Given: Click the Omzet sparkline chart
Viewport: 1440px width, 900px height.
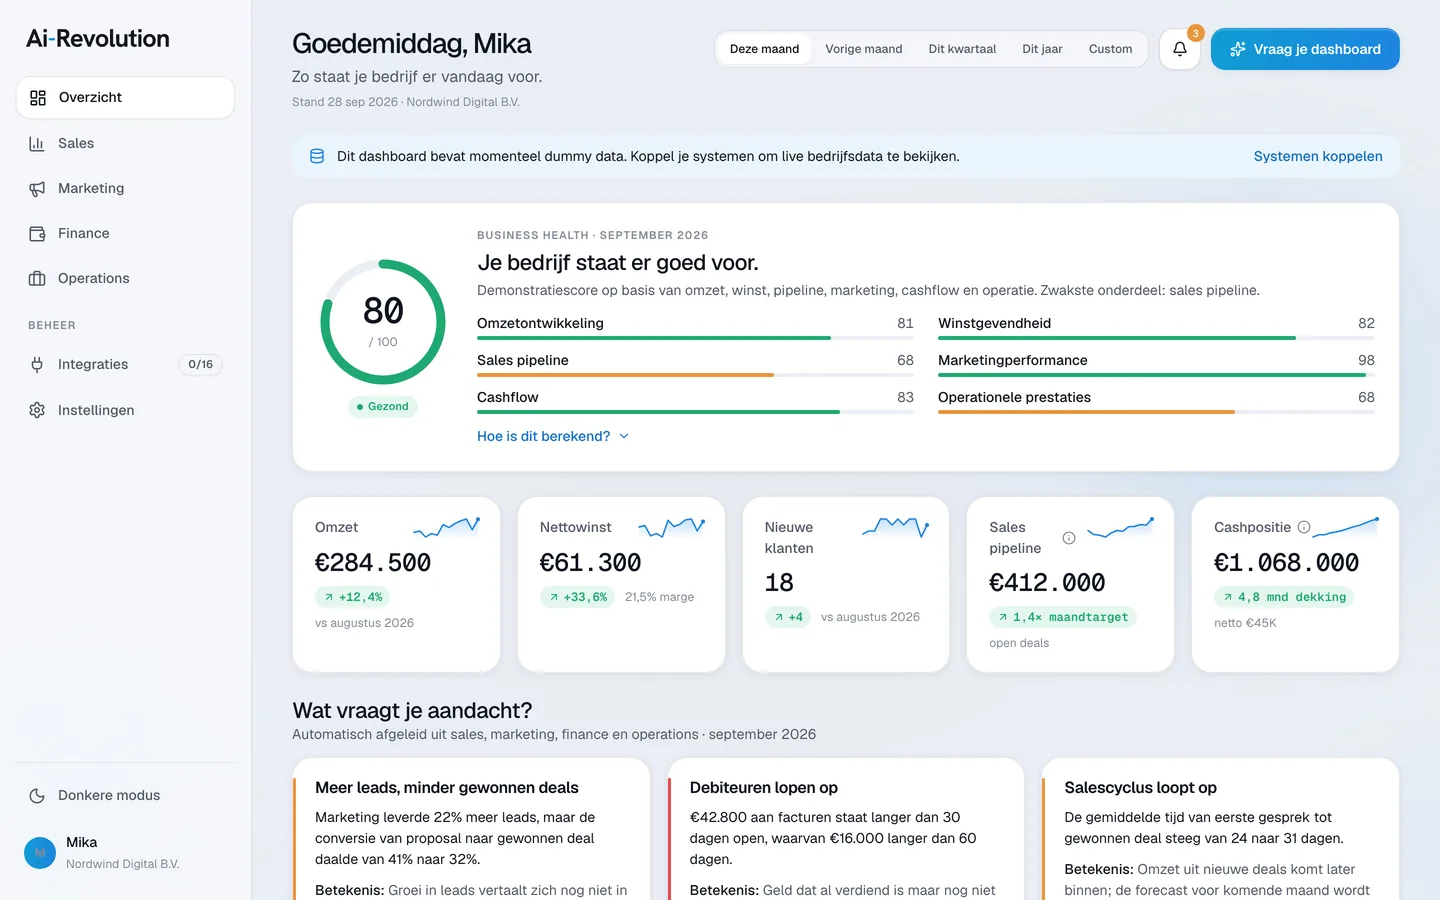Looking at the screenshot, I should tap(447, 527).
